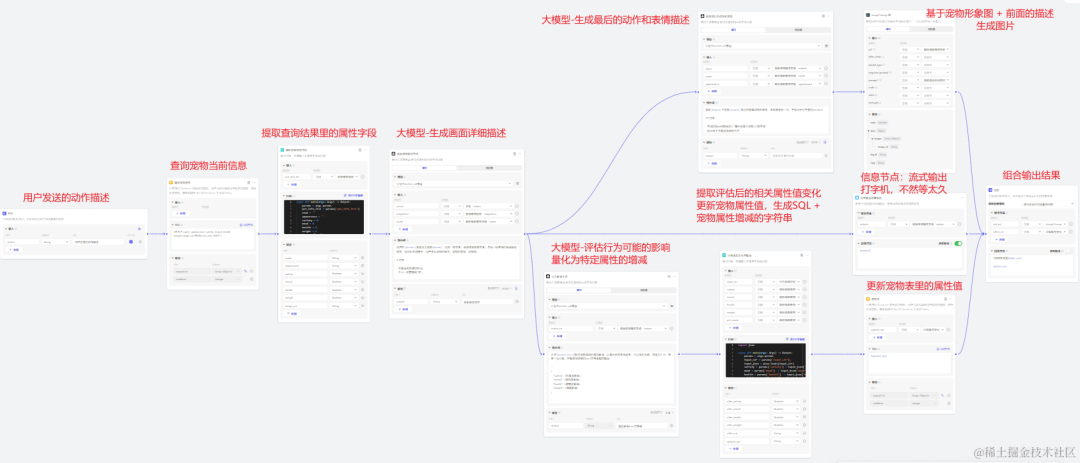
Task: Open more options on pet-query database node
Action: 253,183
